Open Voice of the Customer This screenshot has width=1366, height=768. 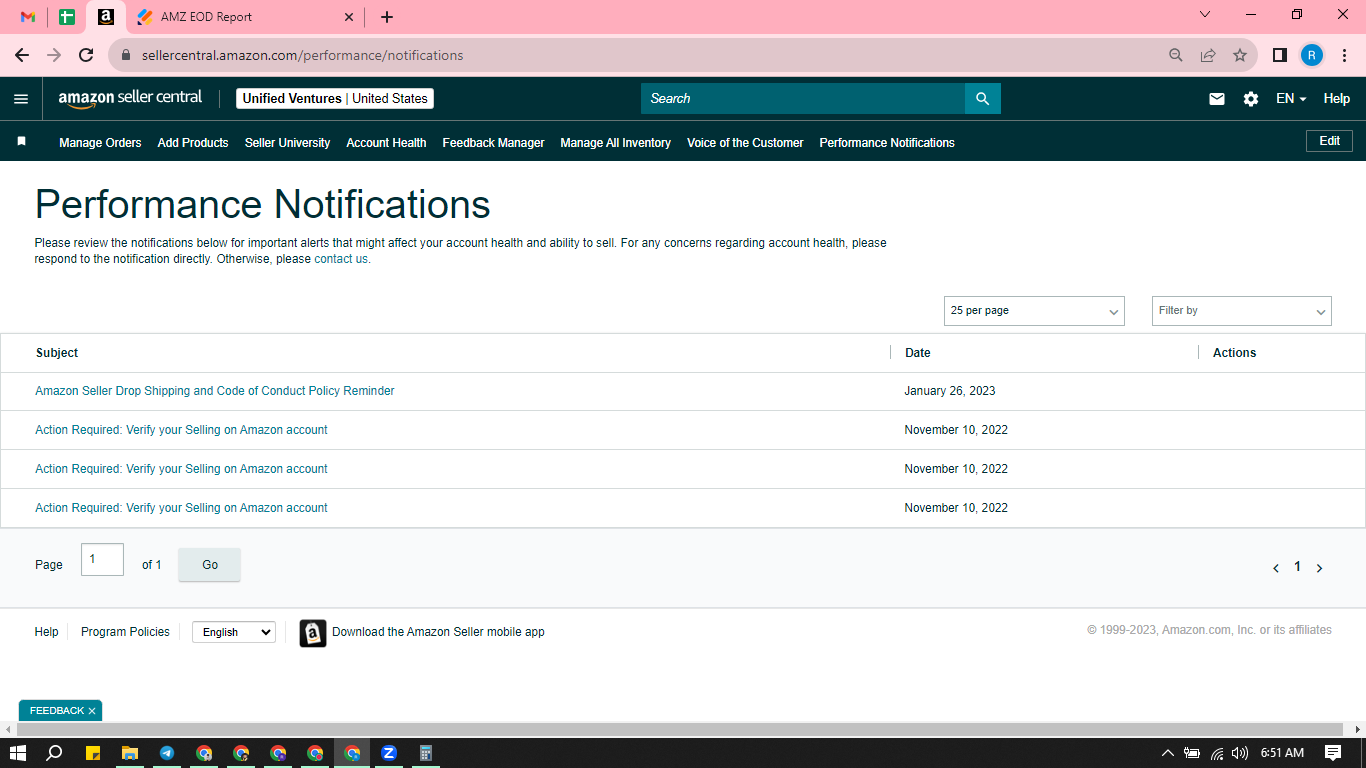[x=745, y=143]
